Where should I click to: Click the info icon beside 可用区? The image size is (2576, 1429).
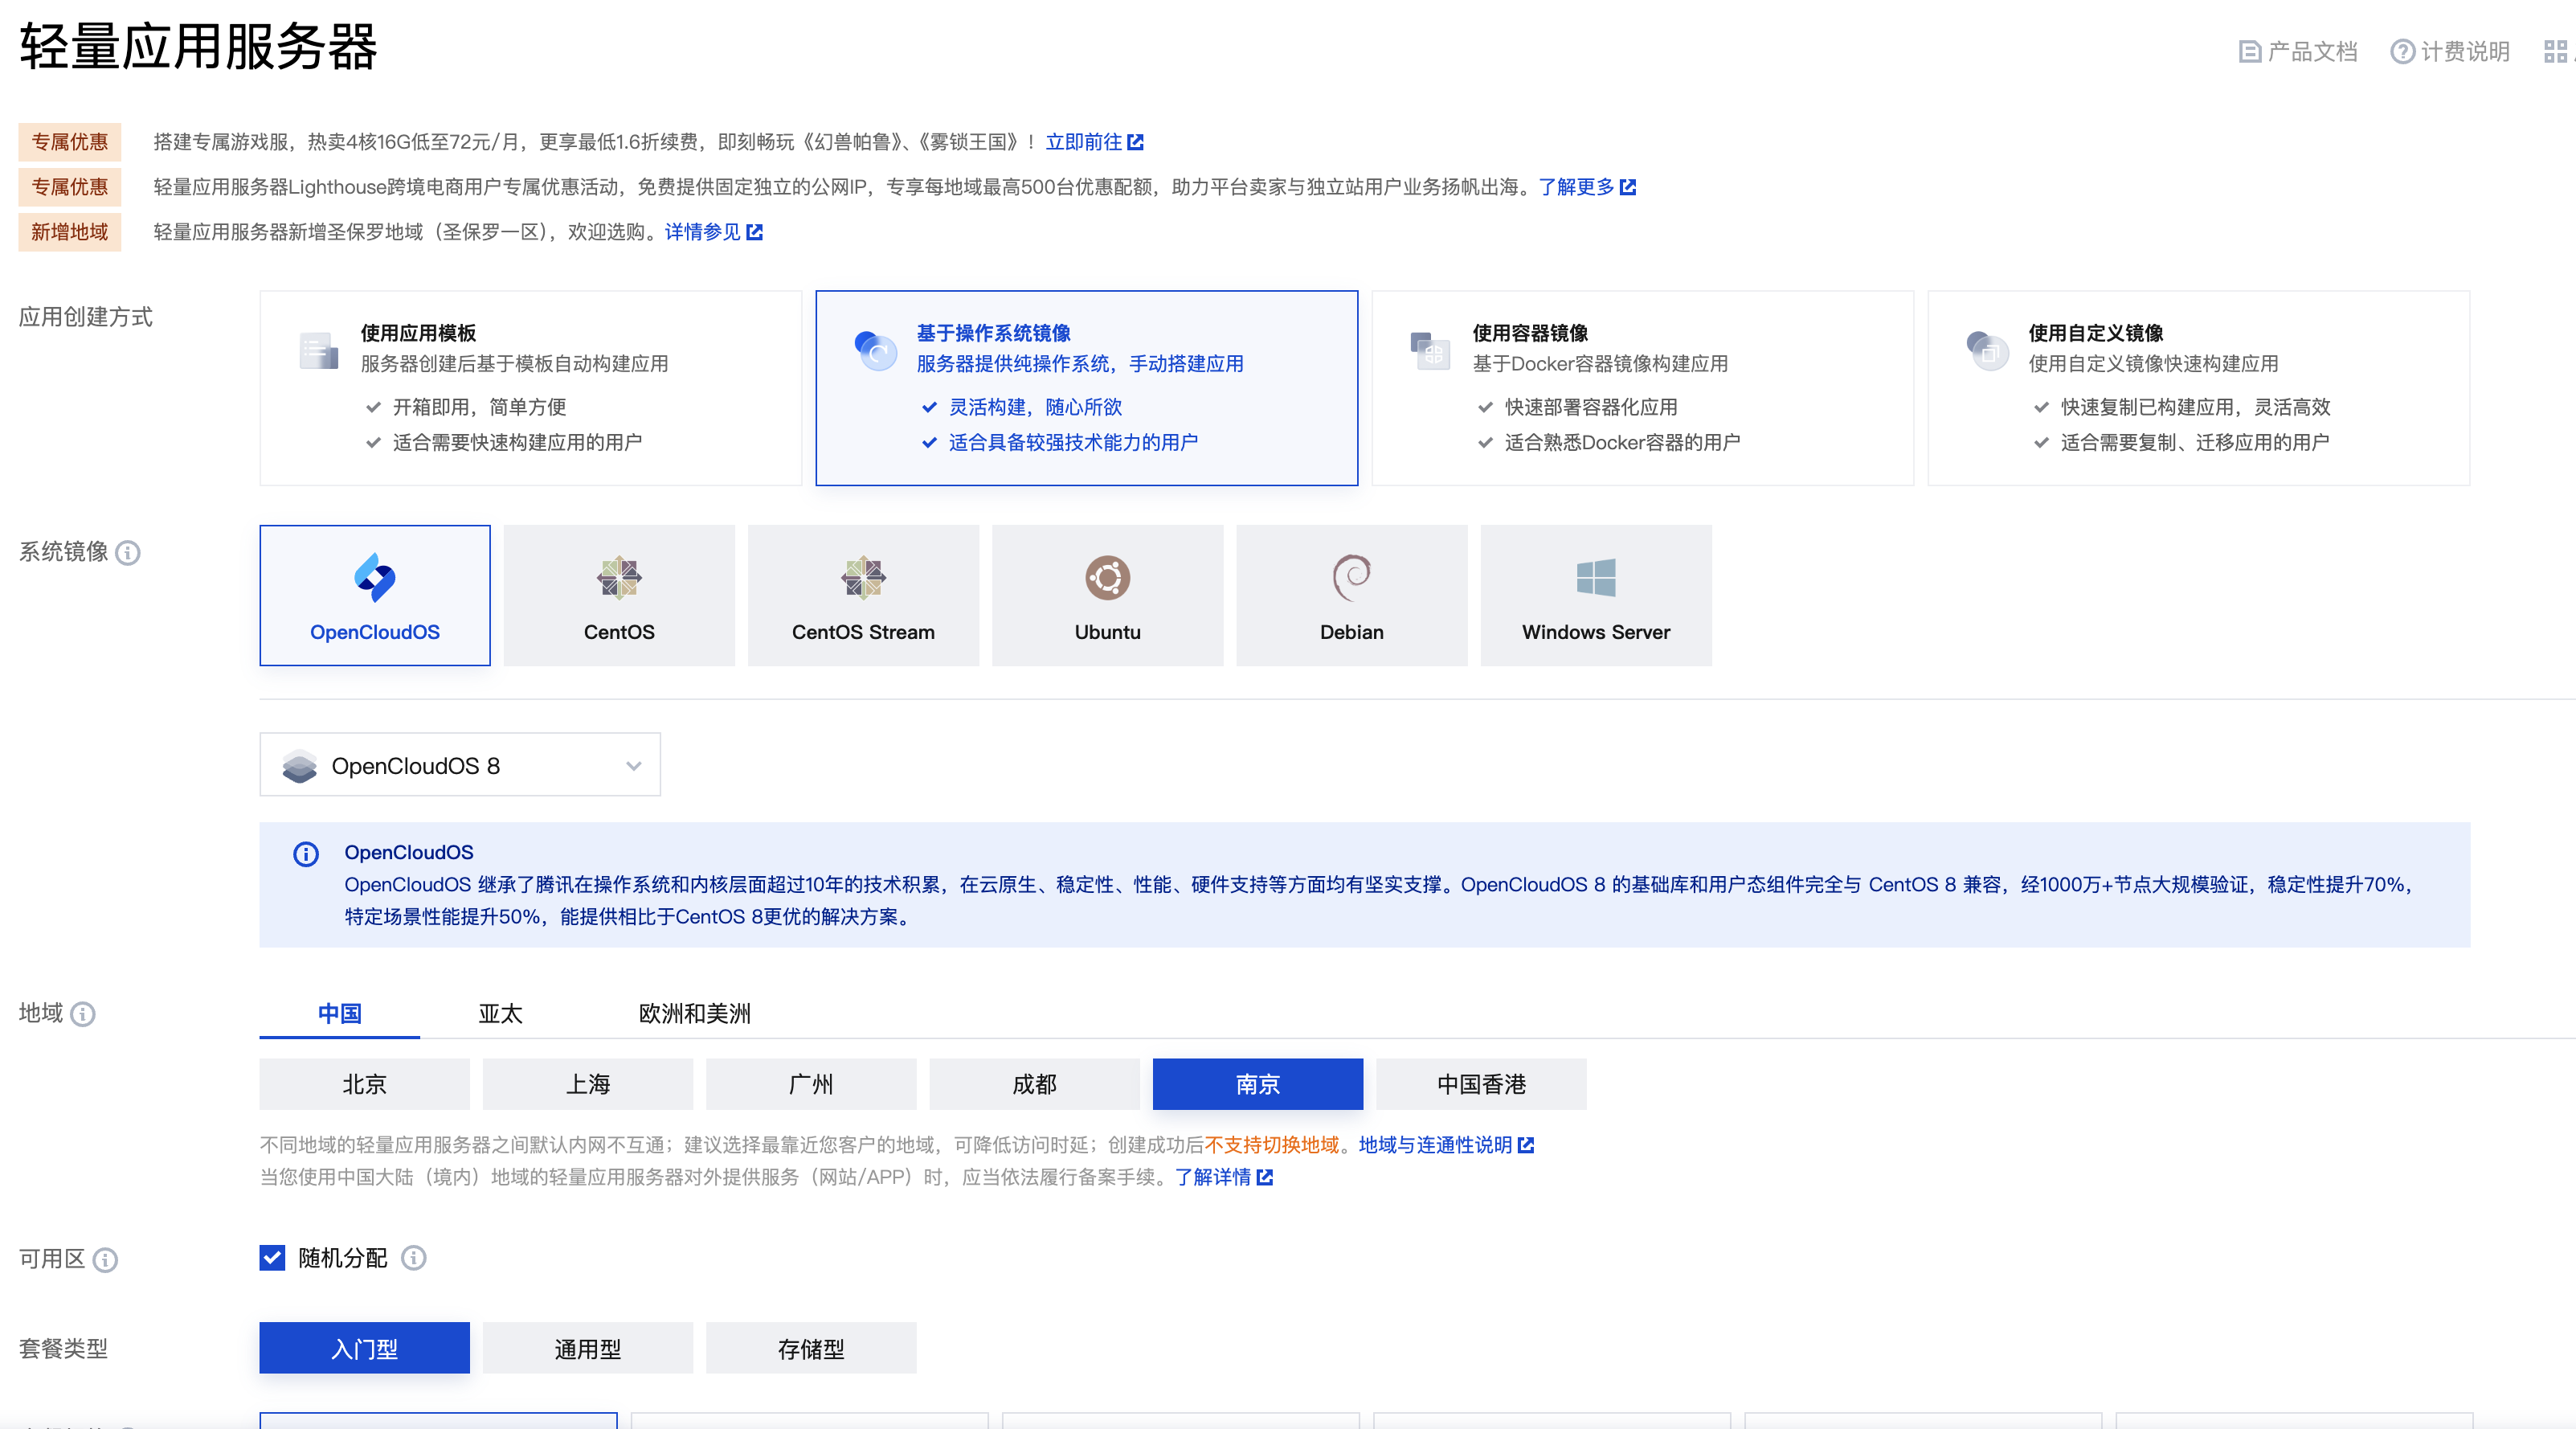(x=105, y=1260)
